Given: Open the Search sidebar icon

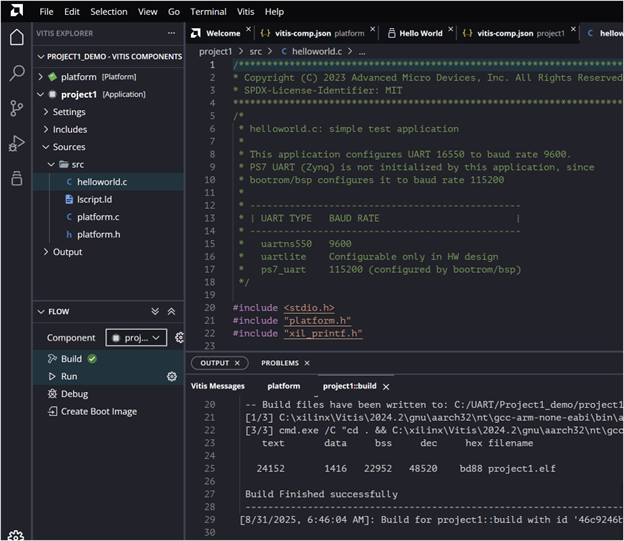Looking at the screenshot, I should pyautogui.click(x=16, y=73).
